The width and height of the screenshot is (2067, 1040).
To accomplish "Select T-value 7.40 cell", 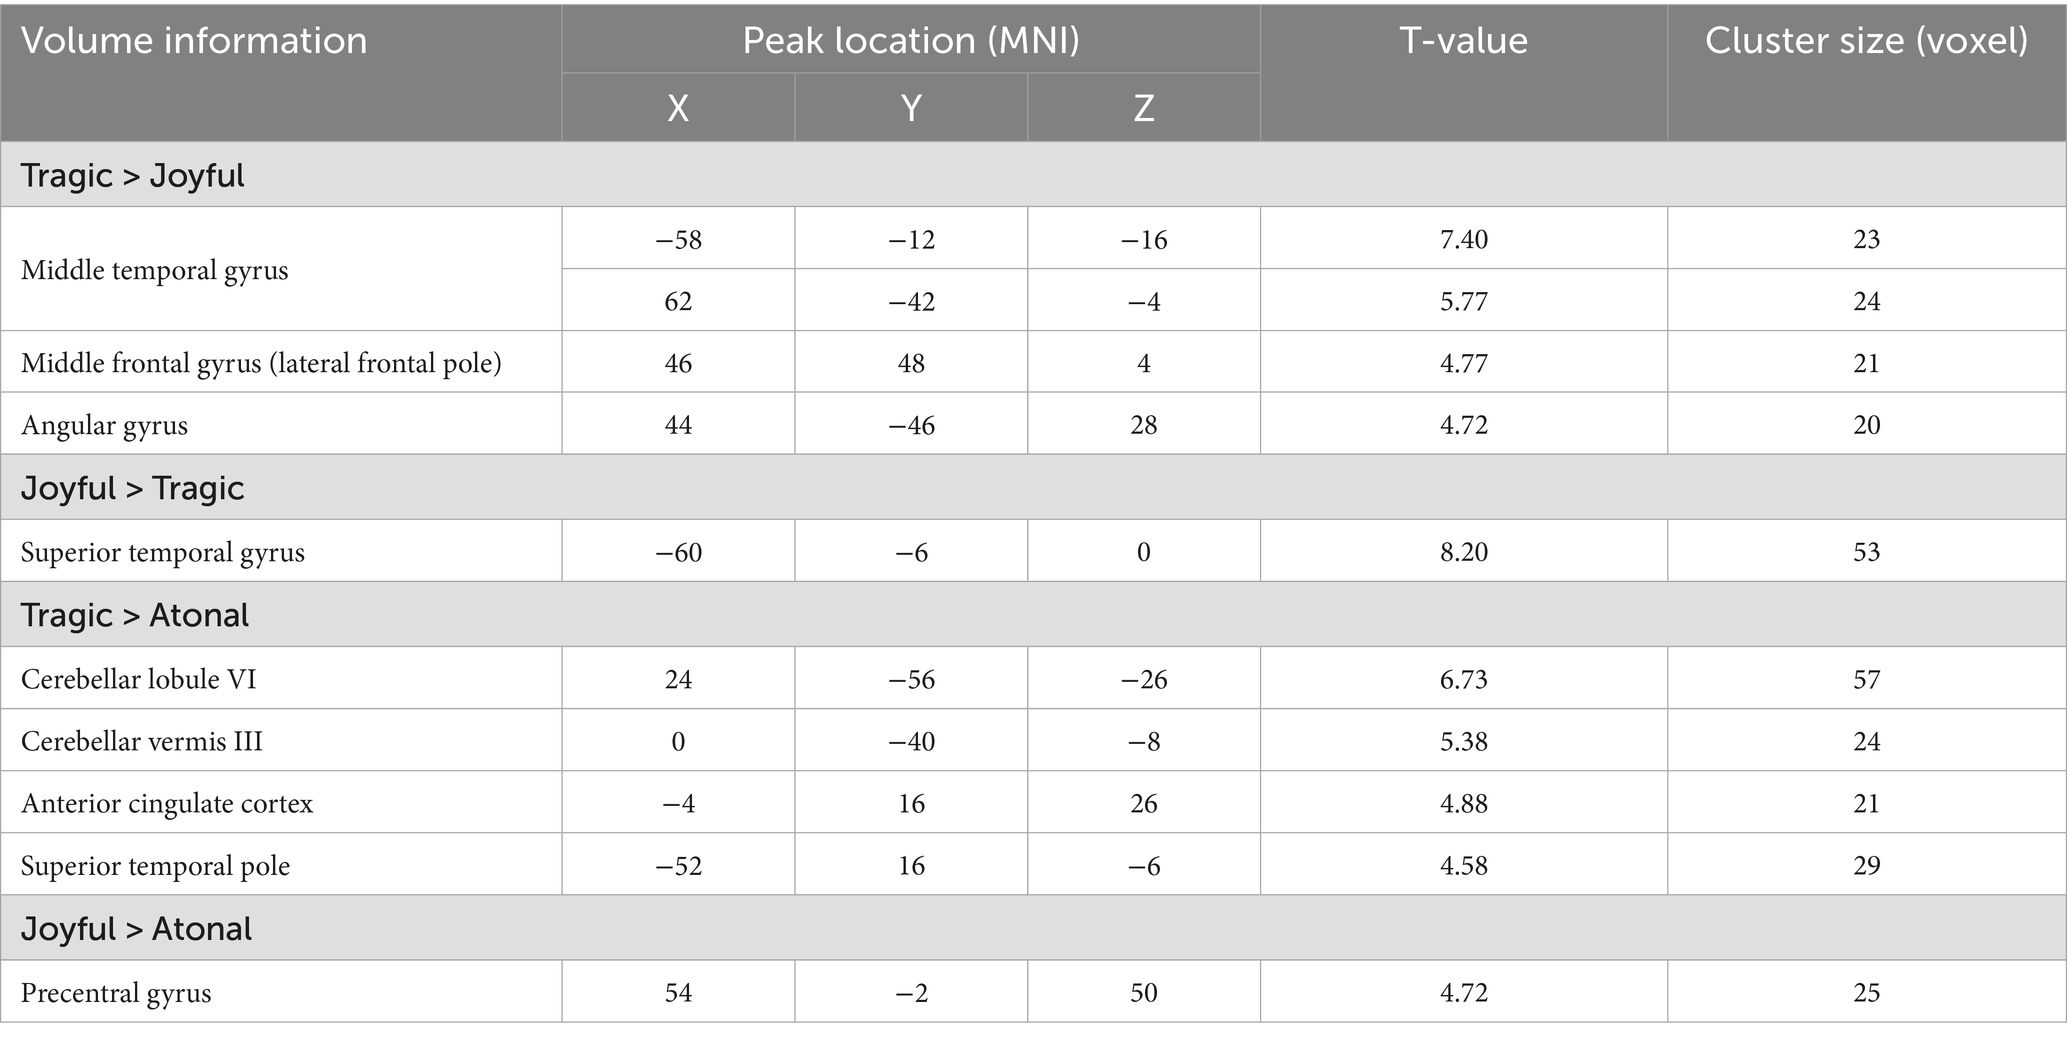I will click(x=1463, y=239).
